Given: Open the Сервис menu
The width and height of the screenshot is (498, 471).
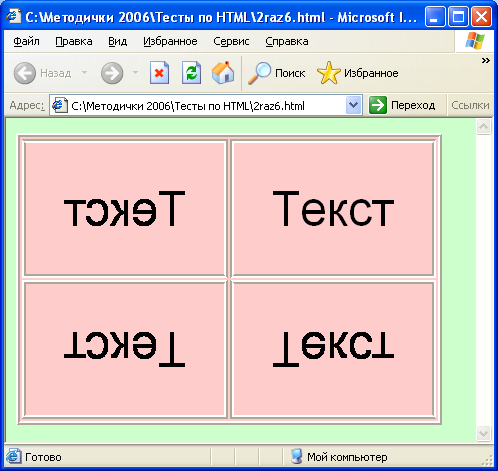Looking at the screenshot, I should (x=231, y=41).
